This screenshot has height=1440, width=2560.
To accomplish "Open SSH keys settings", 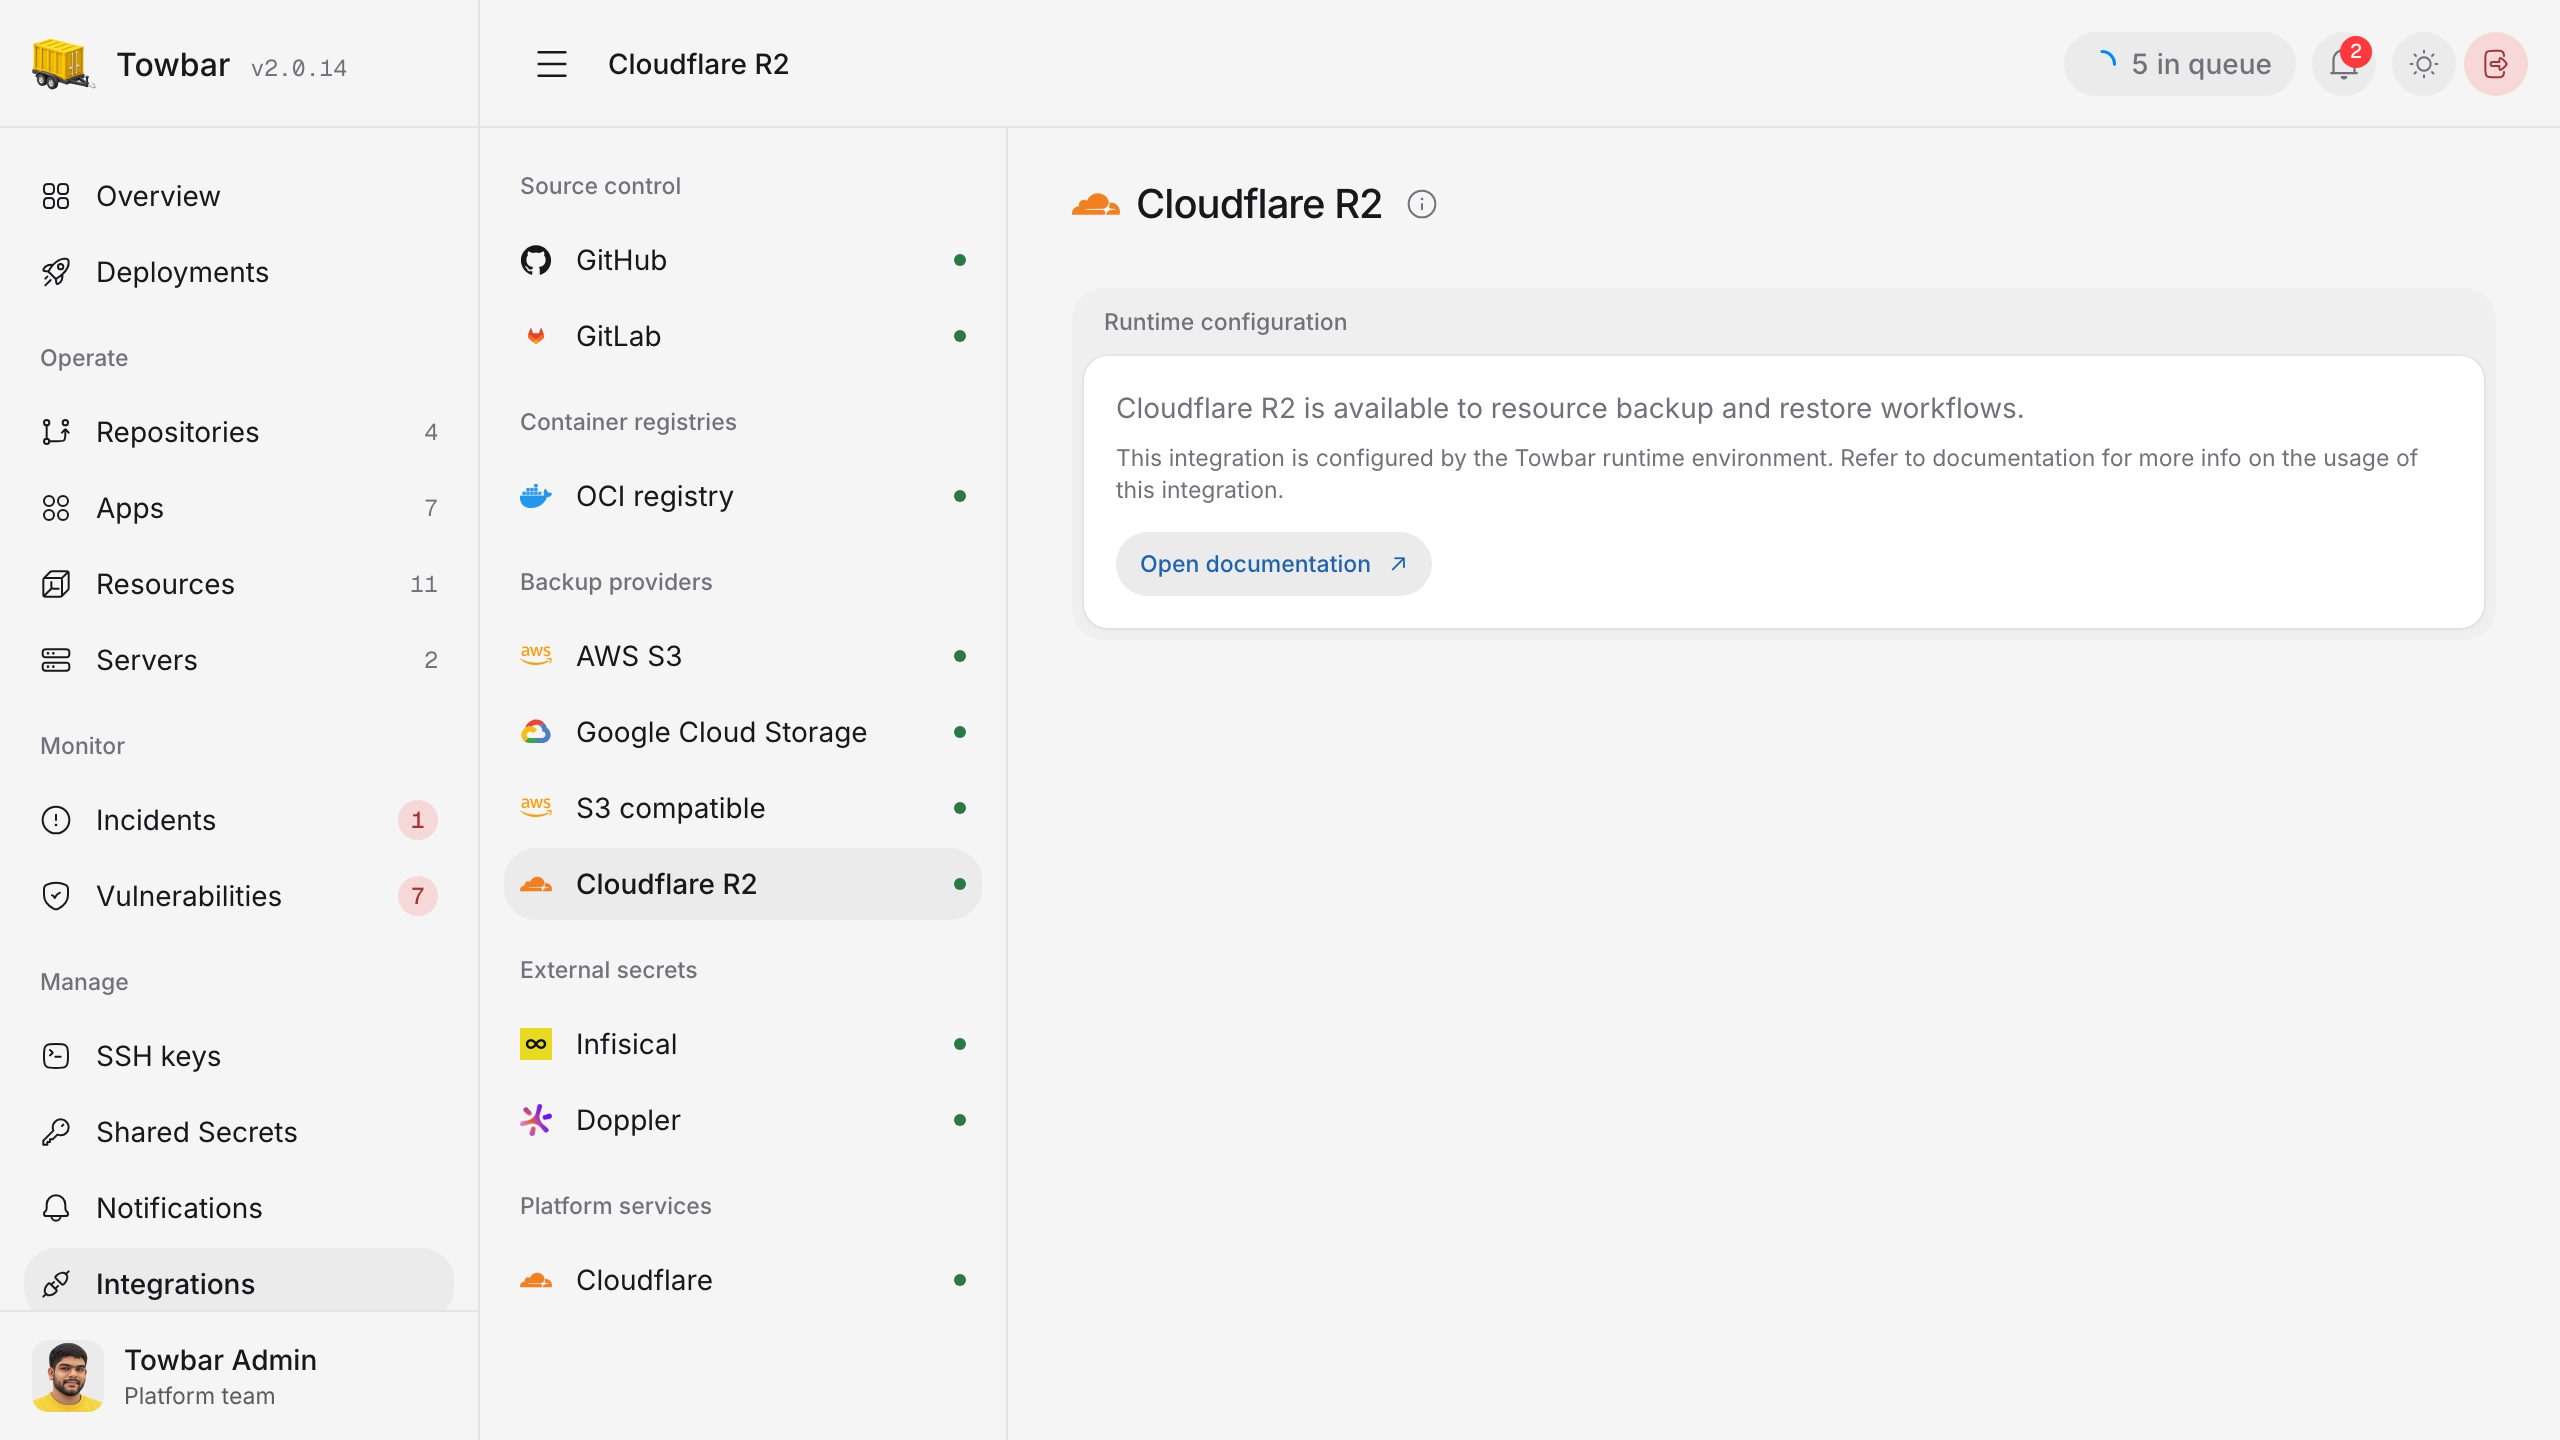I will click(x=239, y=1056).
